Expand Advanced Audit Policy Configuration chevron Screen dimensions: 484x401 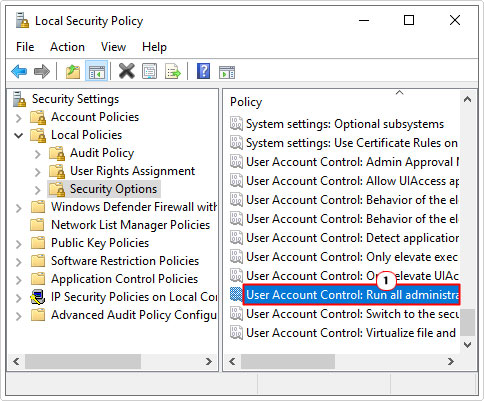click(x=19, y=316)
